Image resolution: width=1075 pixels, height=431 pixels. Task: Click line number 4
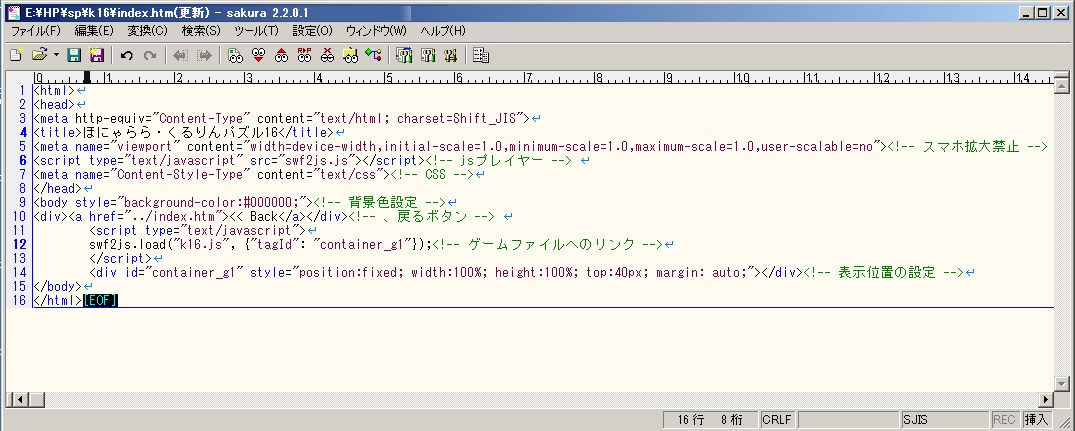[22, 132]
